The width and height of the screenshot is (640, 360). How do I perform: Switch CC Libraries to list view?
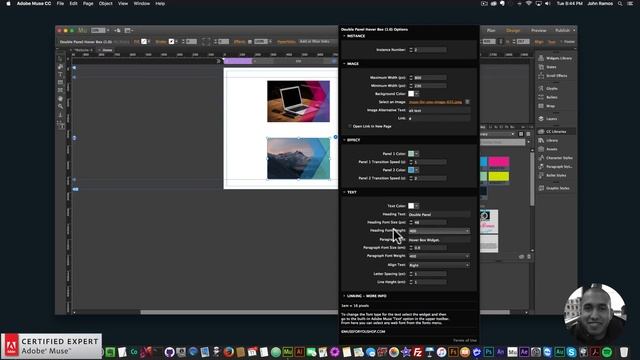coord(528,134)
